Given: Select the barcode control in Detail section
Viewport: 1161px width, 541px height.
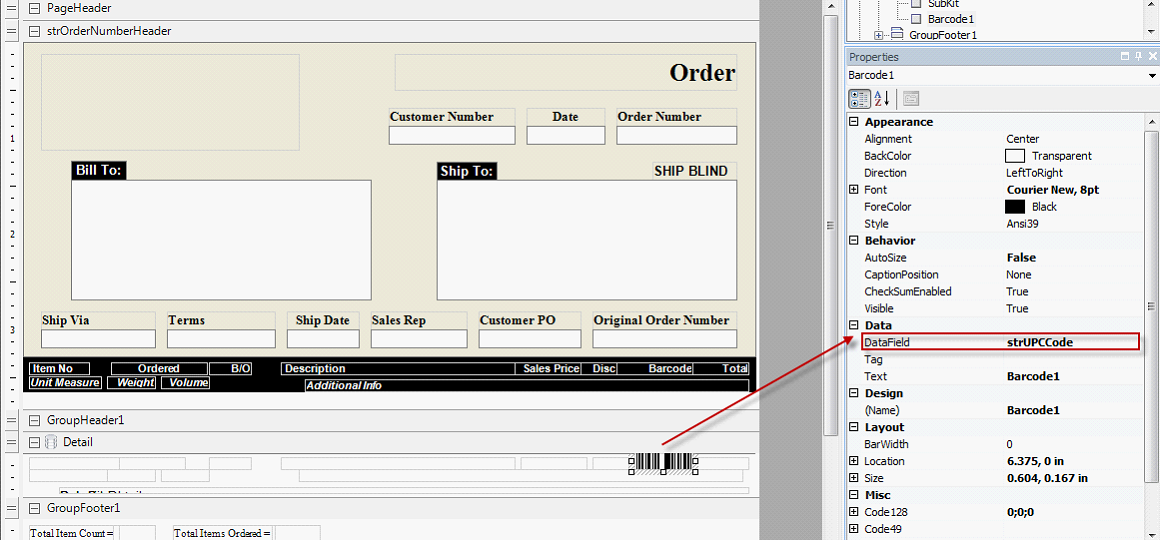Looking at the screenshot, I should (663, 463).
